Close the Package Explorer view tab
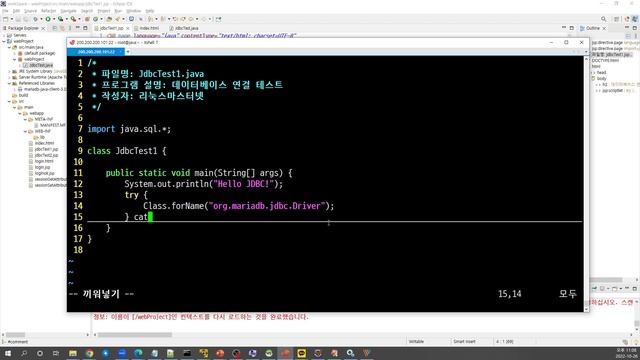Screen dimensions: 640x360 pos(43,29)
